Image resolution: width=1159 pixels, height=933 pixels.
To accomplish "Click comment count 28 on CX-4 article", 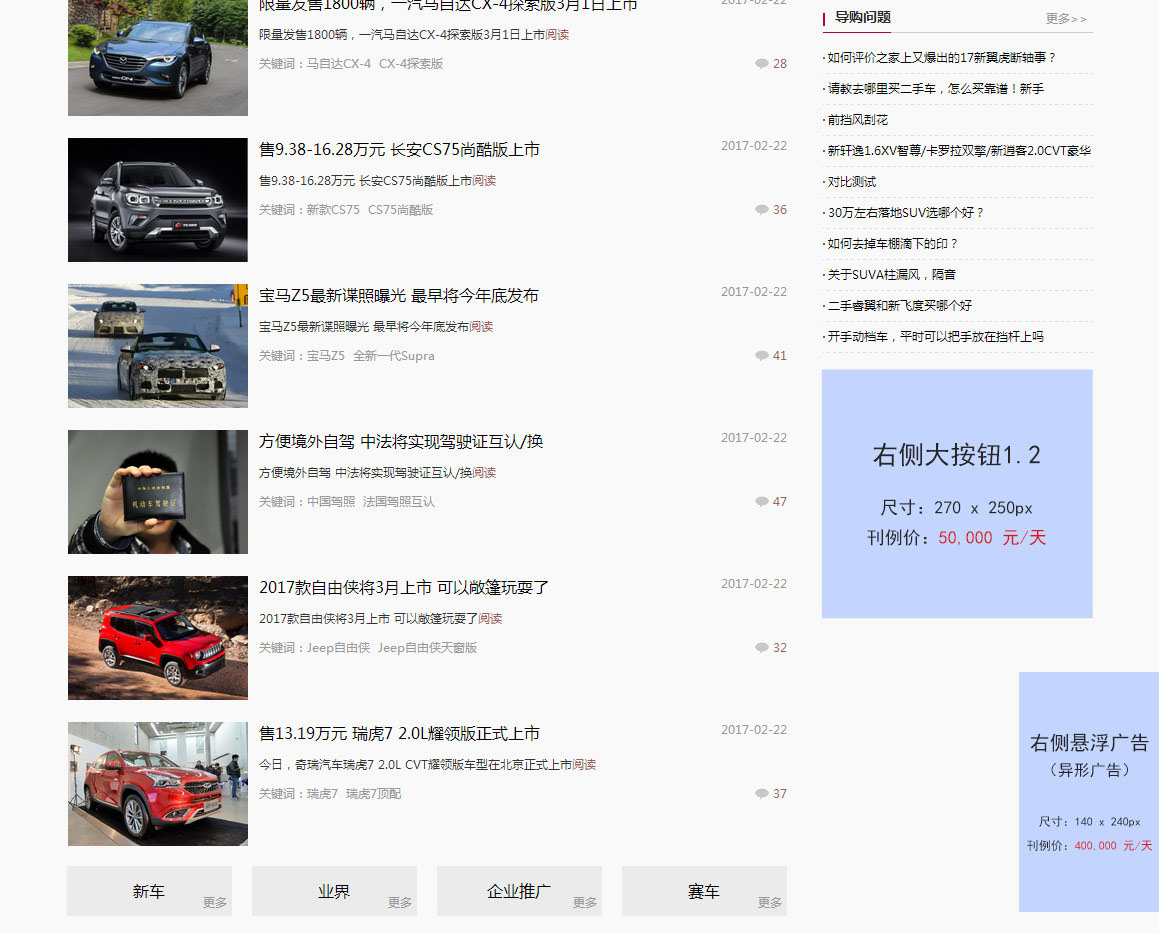I will (x=780, y=64).
